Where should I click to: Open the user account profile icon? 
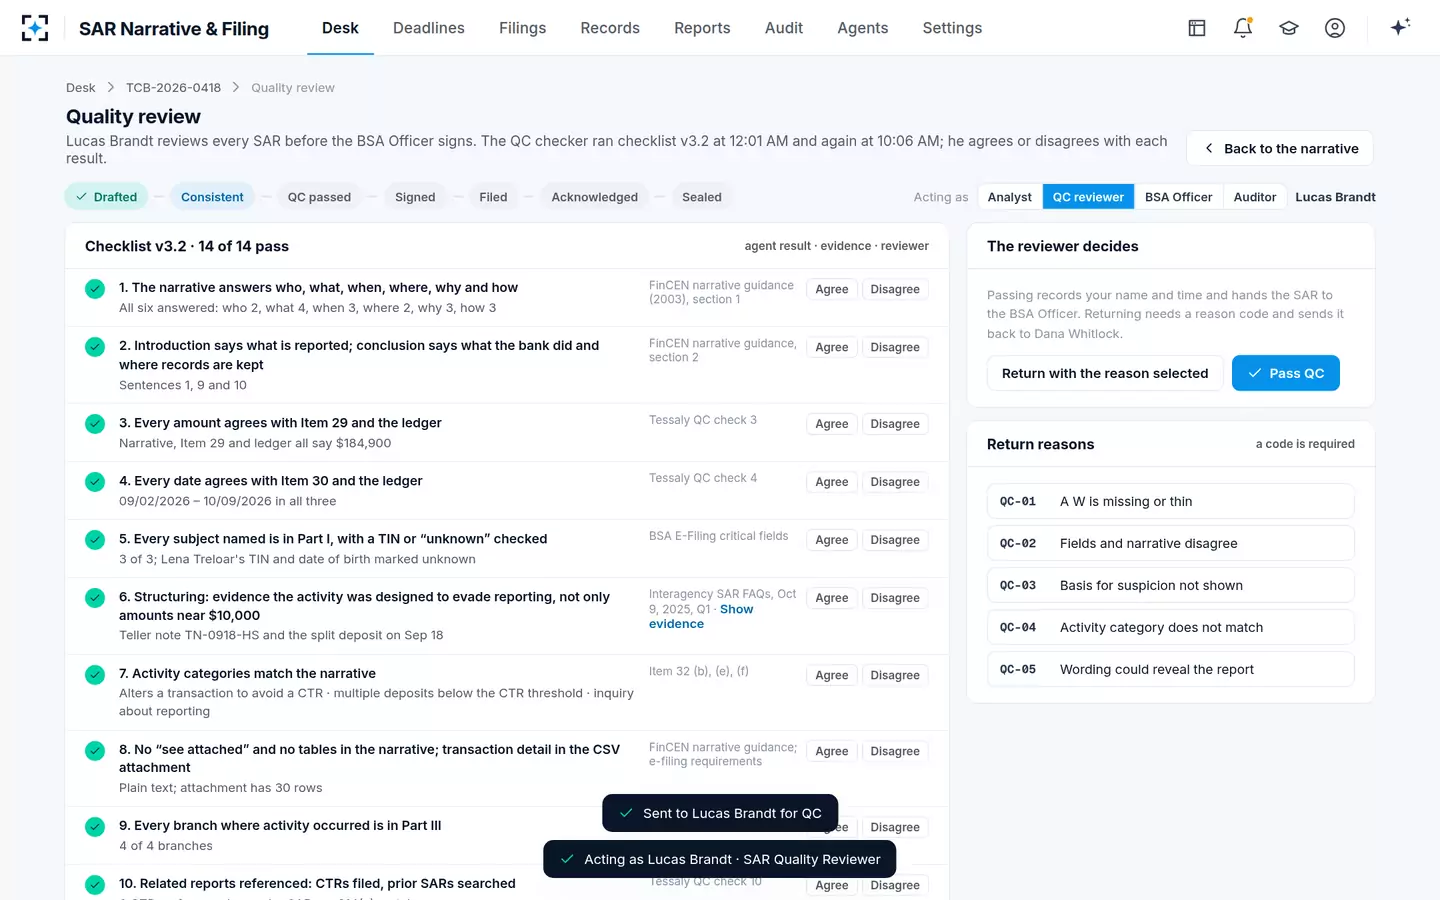1335,28
